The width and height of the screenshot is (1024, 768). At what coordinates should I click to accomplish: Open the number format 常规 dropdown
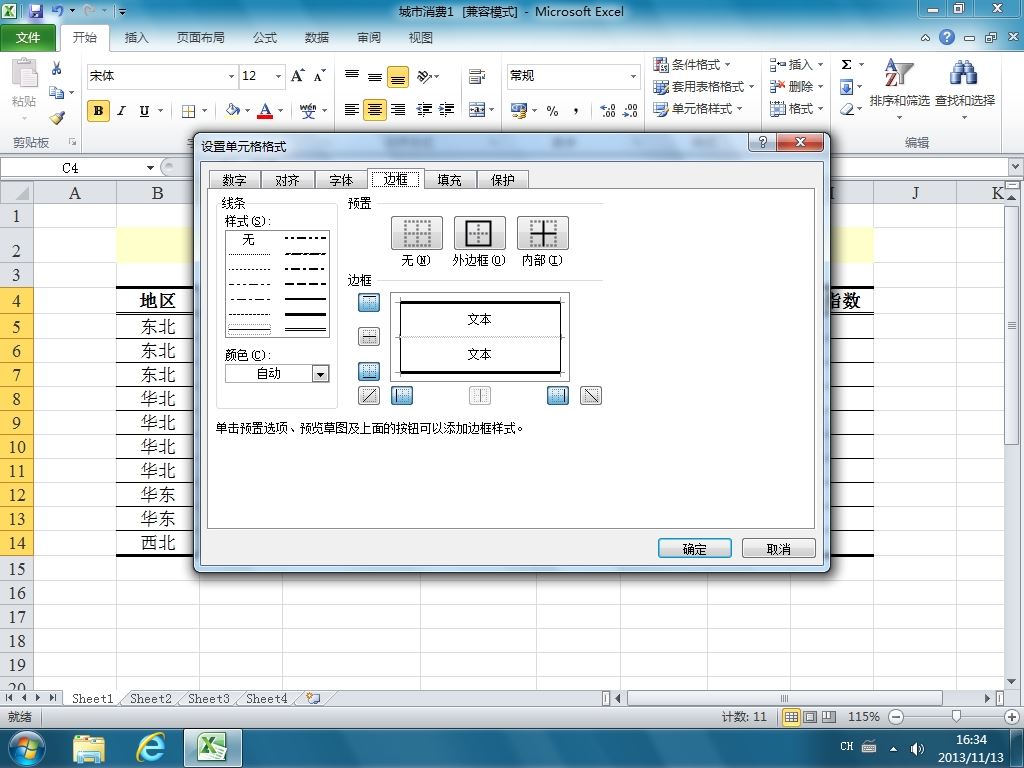633,76
